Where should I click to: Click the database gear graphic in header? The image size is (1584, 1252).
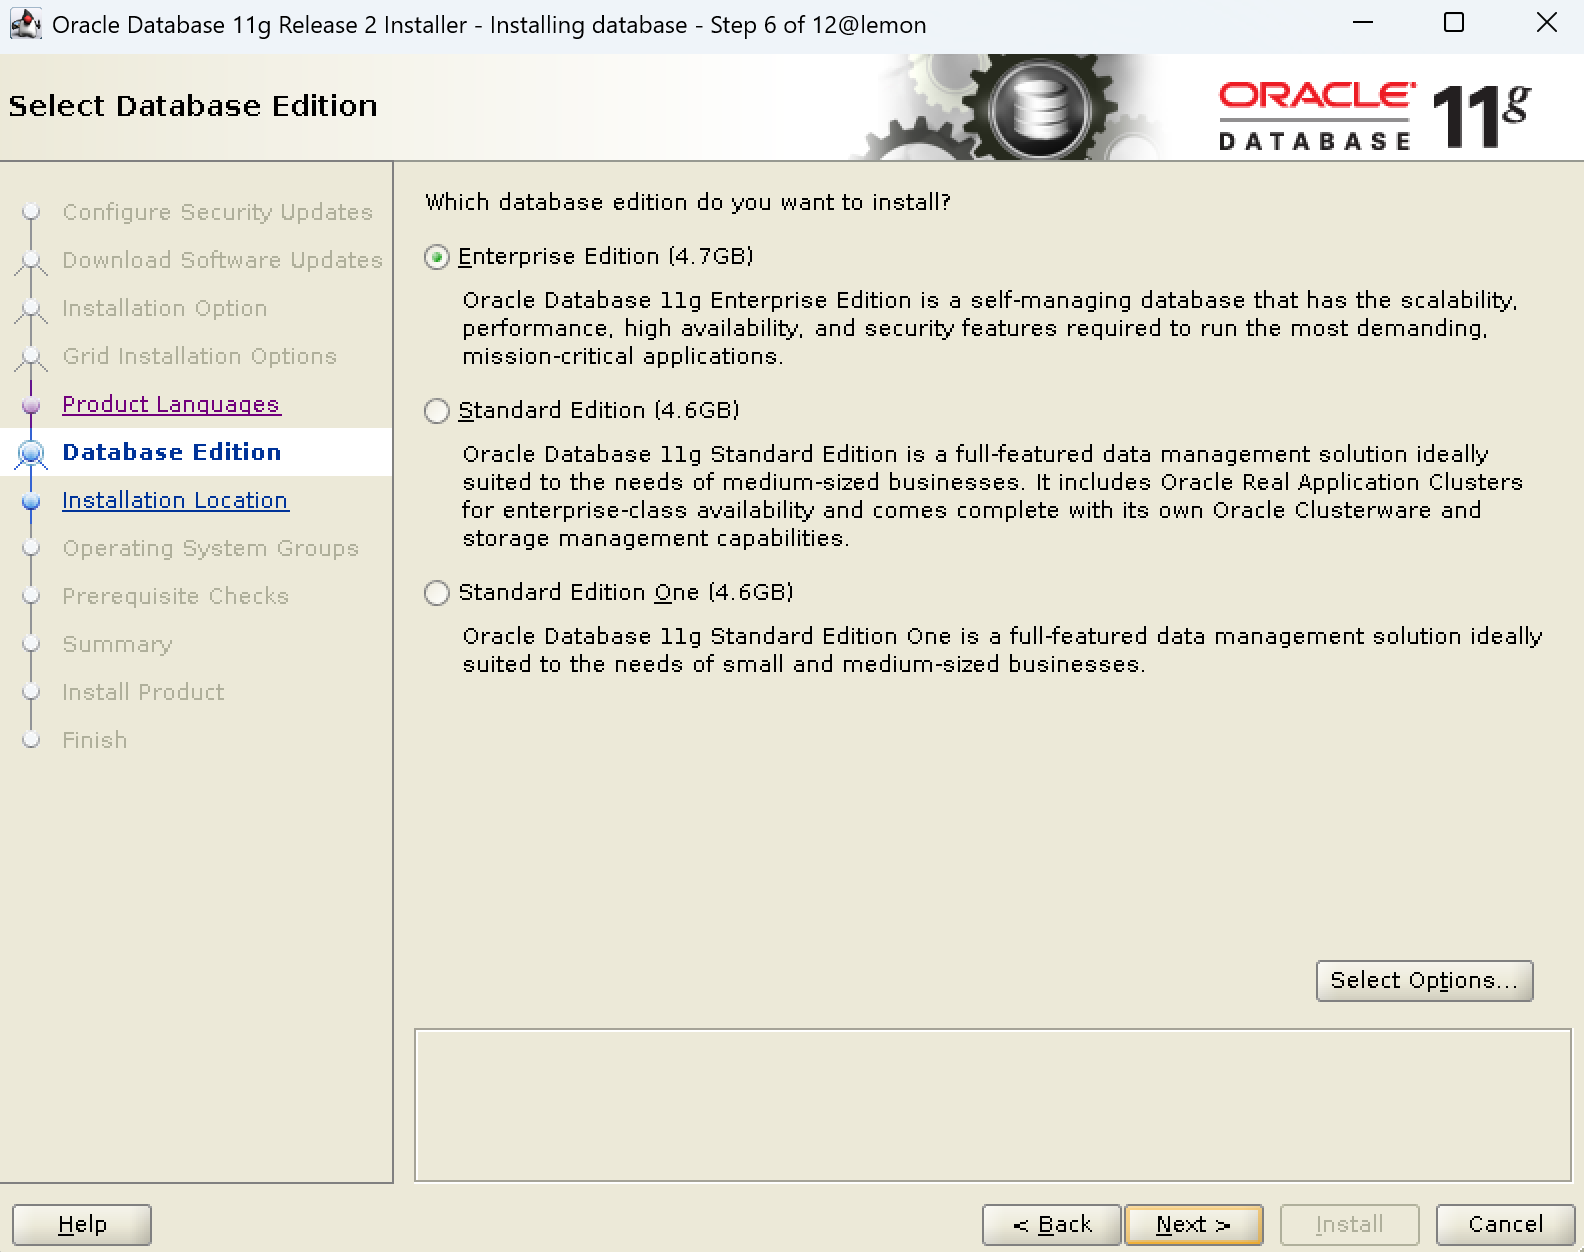click(x=1040, y=107)
